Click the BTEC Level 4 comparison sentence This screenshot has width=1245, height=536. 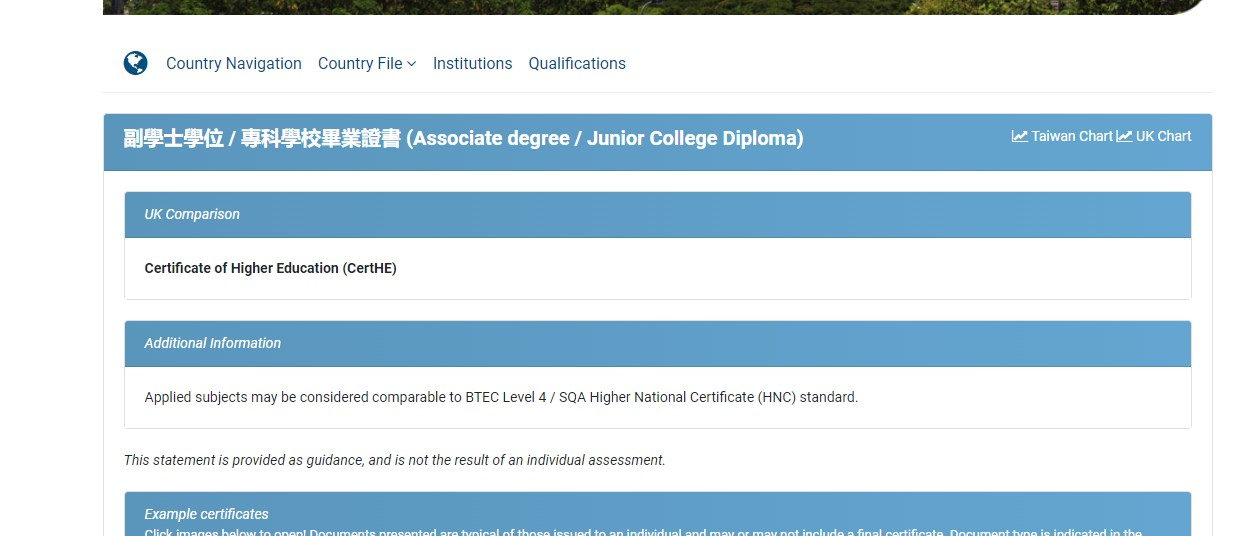(x=501, y=397)
